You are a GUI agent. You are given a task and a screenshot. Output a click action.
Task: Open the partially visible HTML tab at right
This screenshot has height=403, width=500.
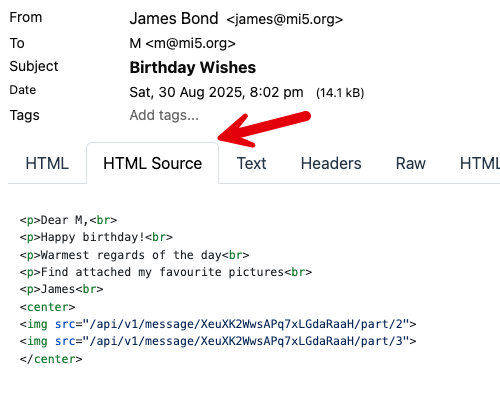coord(480,163)
